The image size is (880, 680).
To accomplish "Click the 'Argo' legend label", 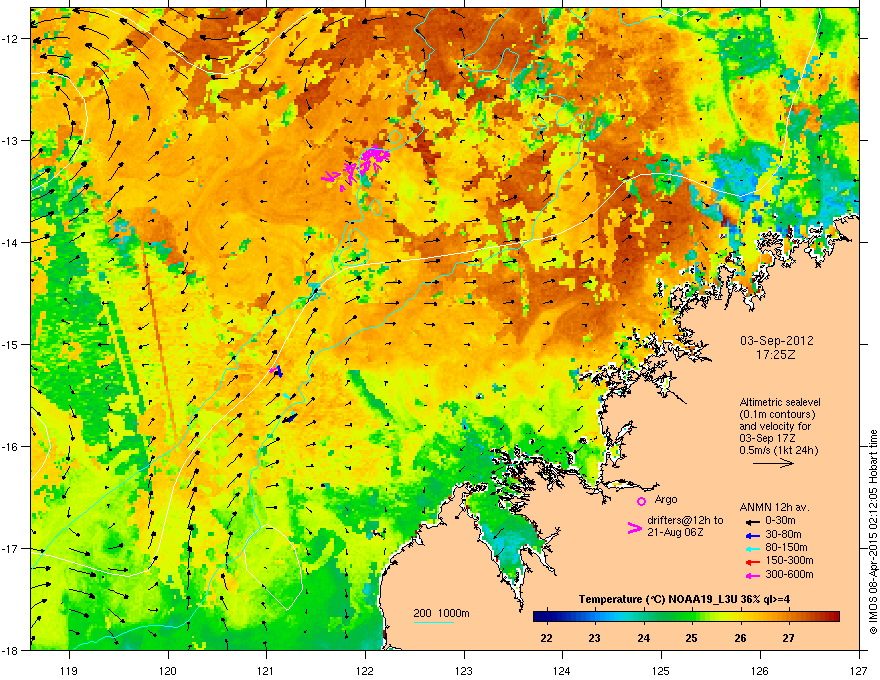I will (x=666, y=499).
